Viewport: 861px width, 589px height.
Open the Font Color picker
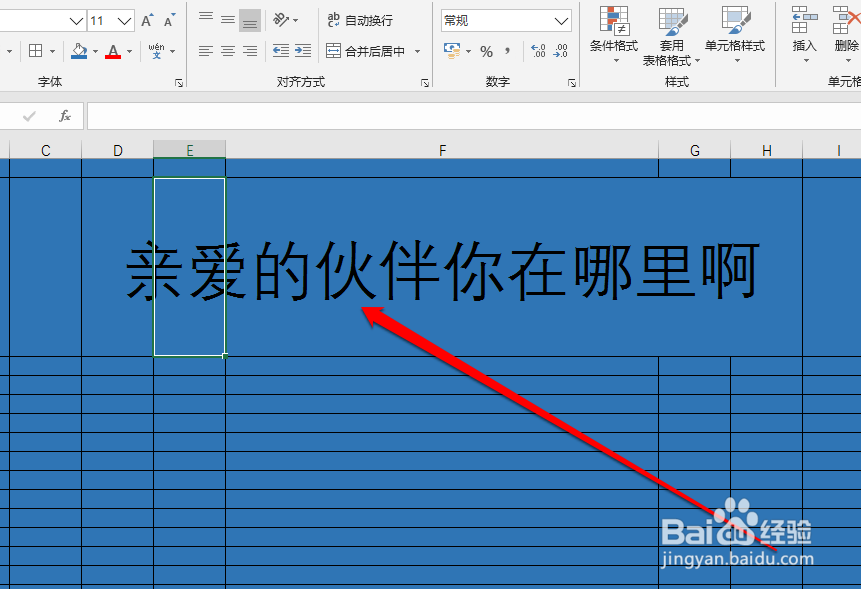point(129,51)
